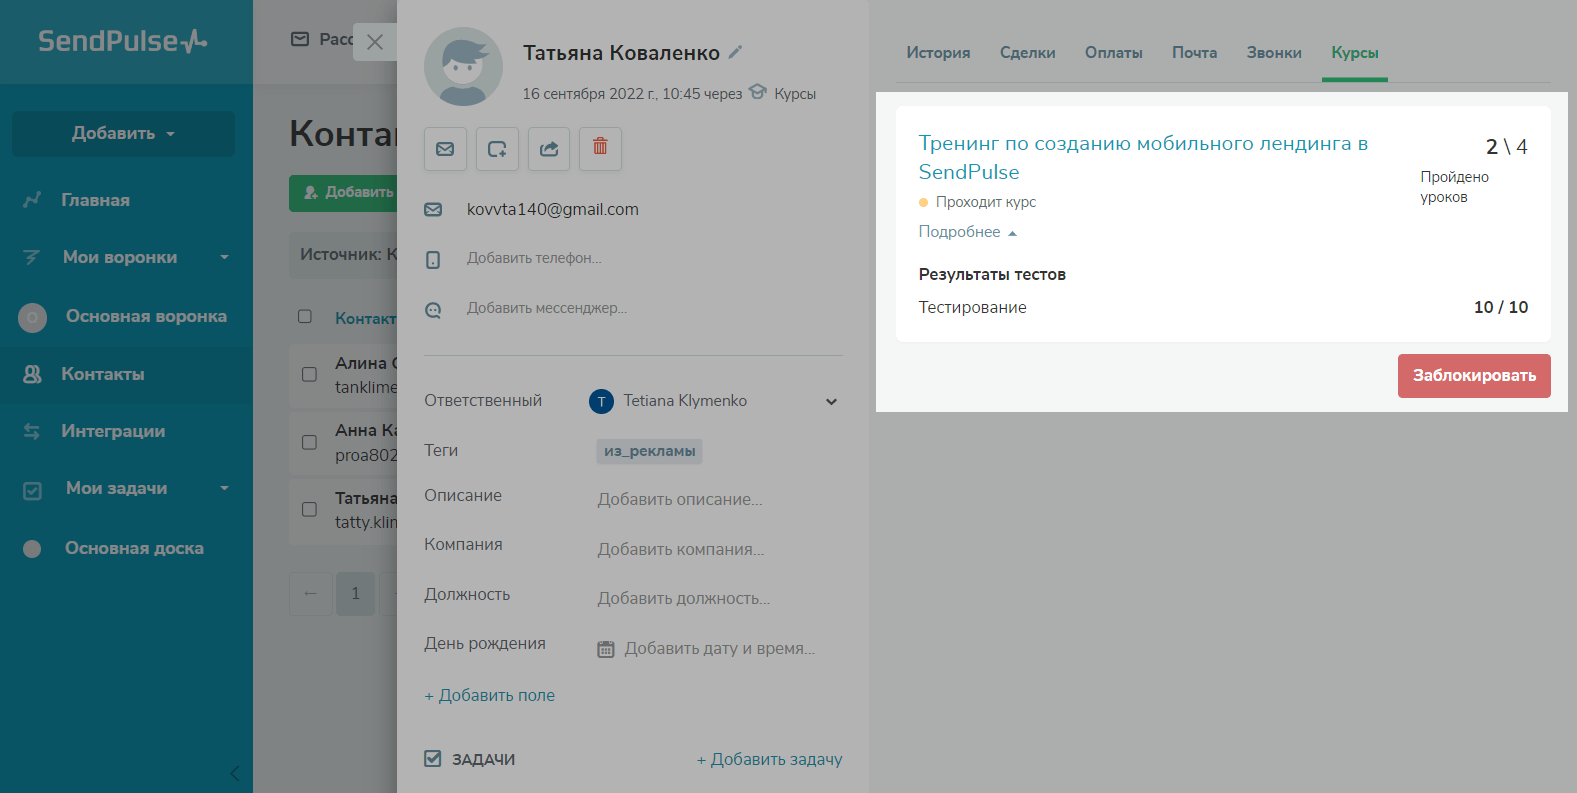Toggle the select-all checkbox in contacts header
This screenshot has height=793, width=1577.
coord(305,317)
